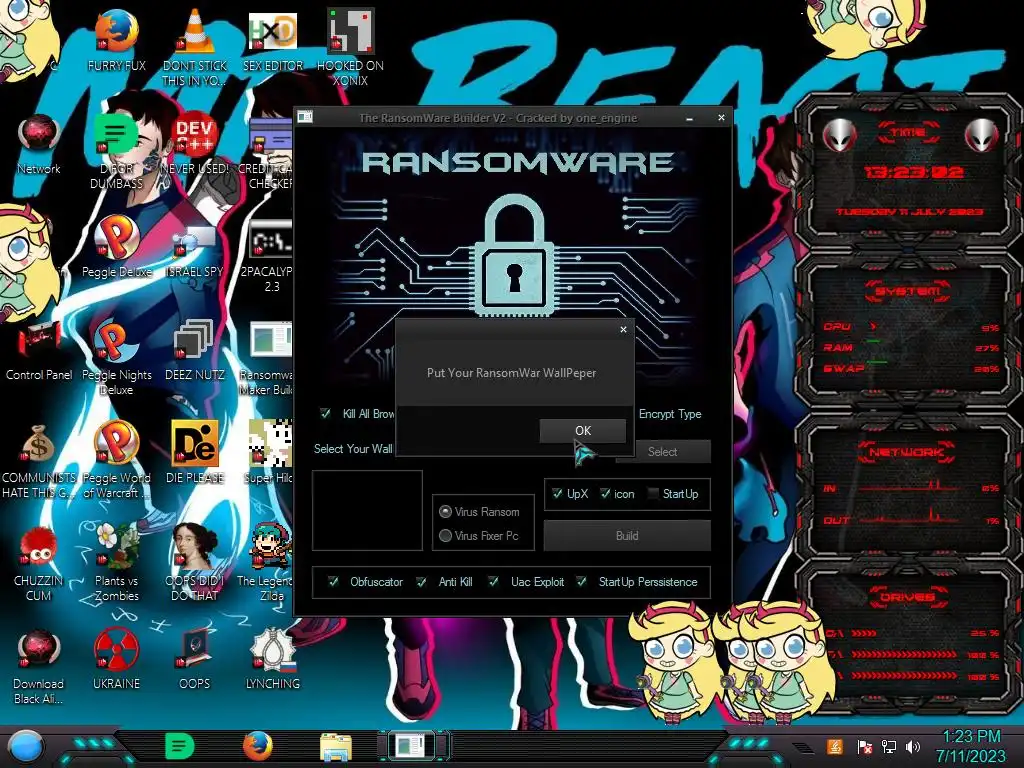Toggle the icon checkbox
This screenshot has height=768, width=1024.
coord(605,494)
